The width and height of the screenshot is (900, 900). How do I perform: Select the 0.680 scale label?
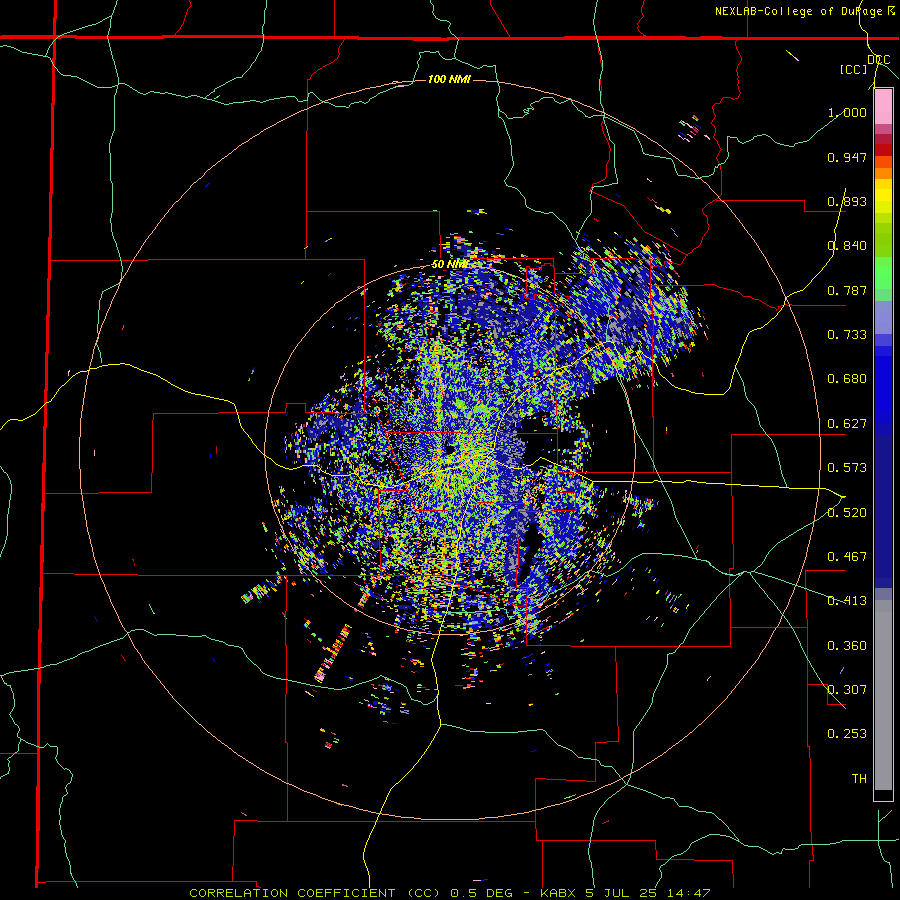click(x=847, y=379)
